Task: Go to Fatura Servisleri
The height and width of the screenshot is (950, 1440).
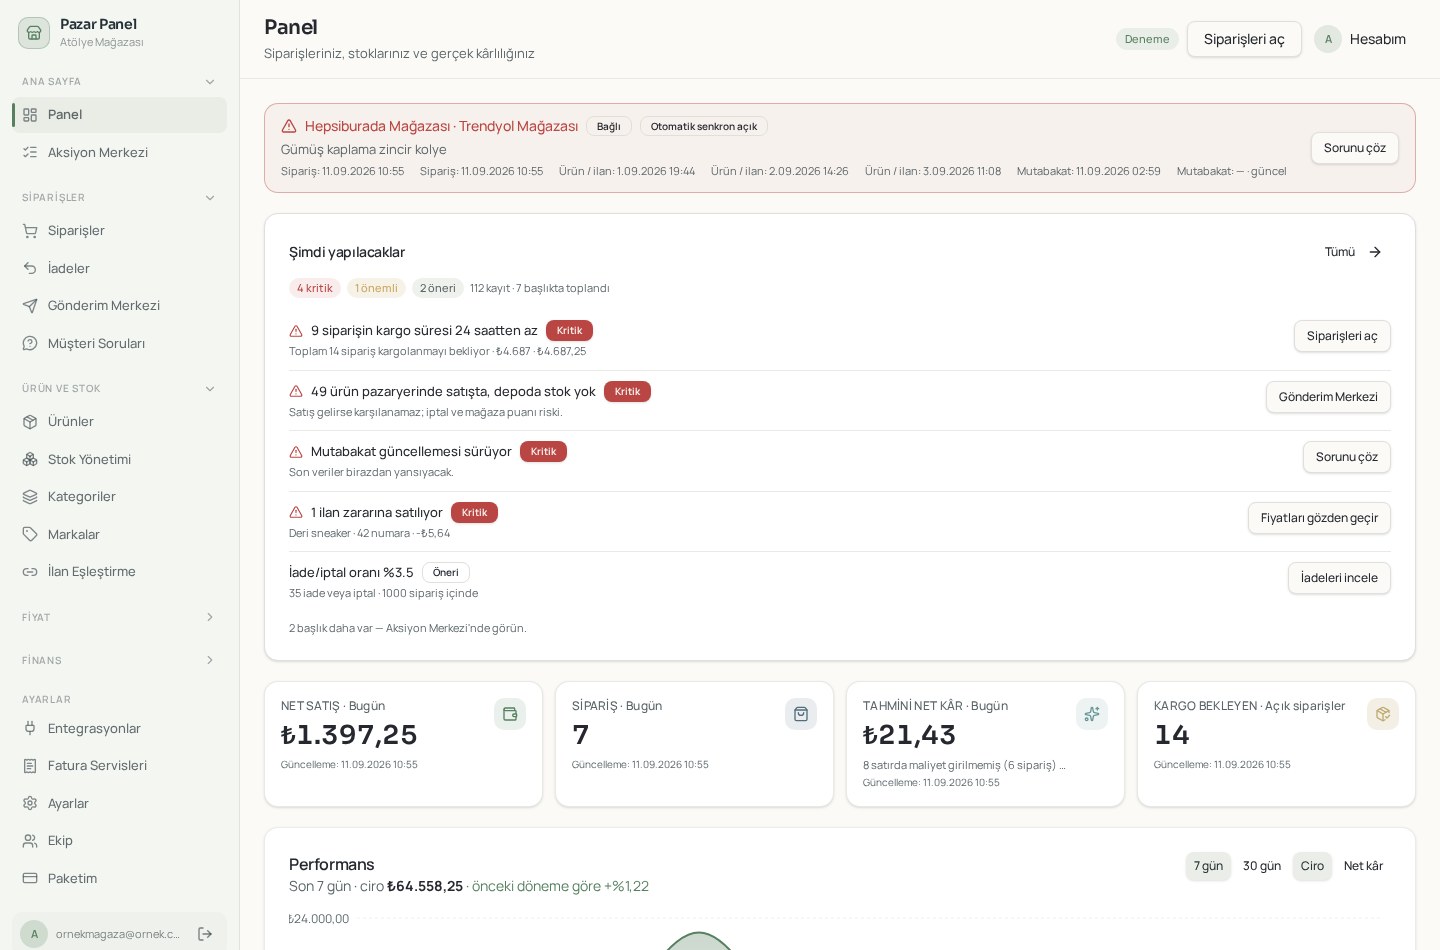Action: (119, 766)
